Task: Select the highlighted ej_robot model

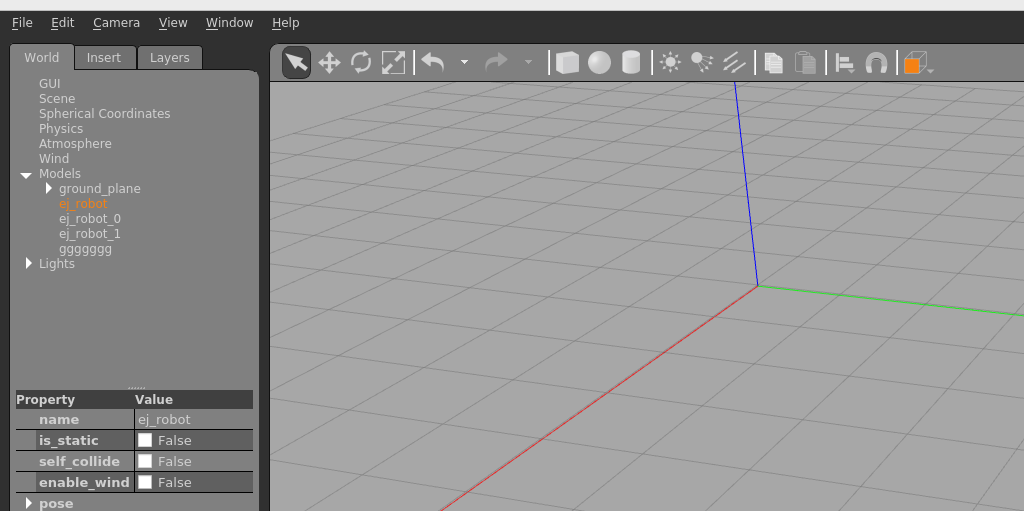Action: click(x=83, y=204)
